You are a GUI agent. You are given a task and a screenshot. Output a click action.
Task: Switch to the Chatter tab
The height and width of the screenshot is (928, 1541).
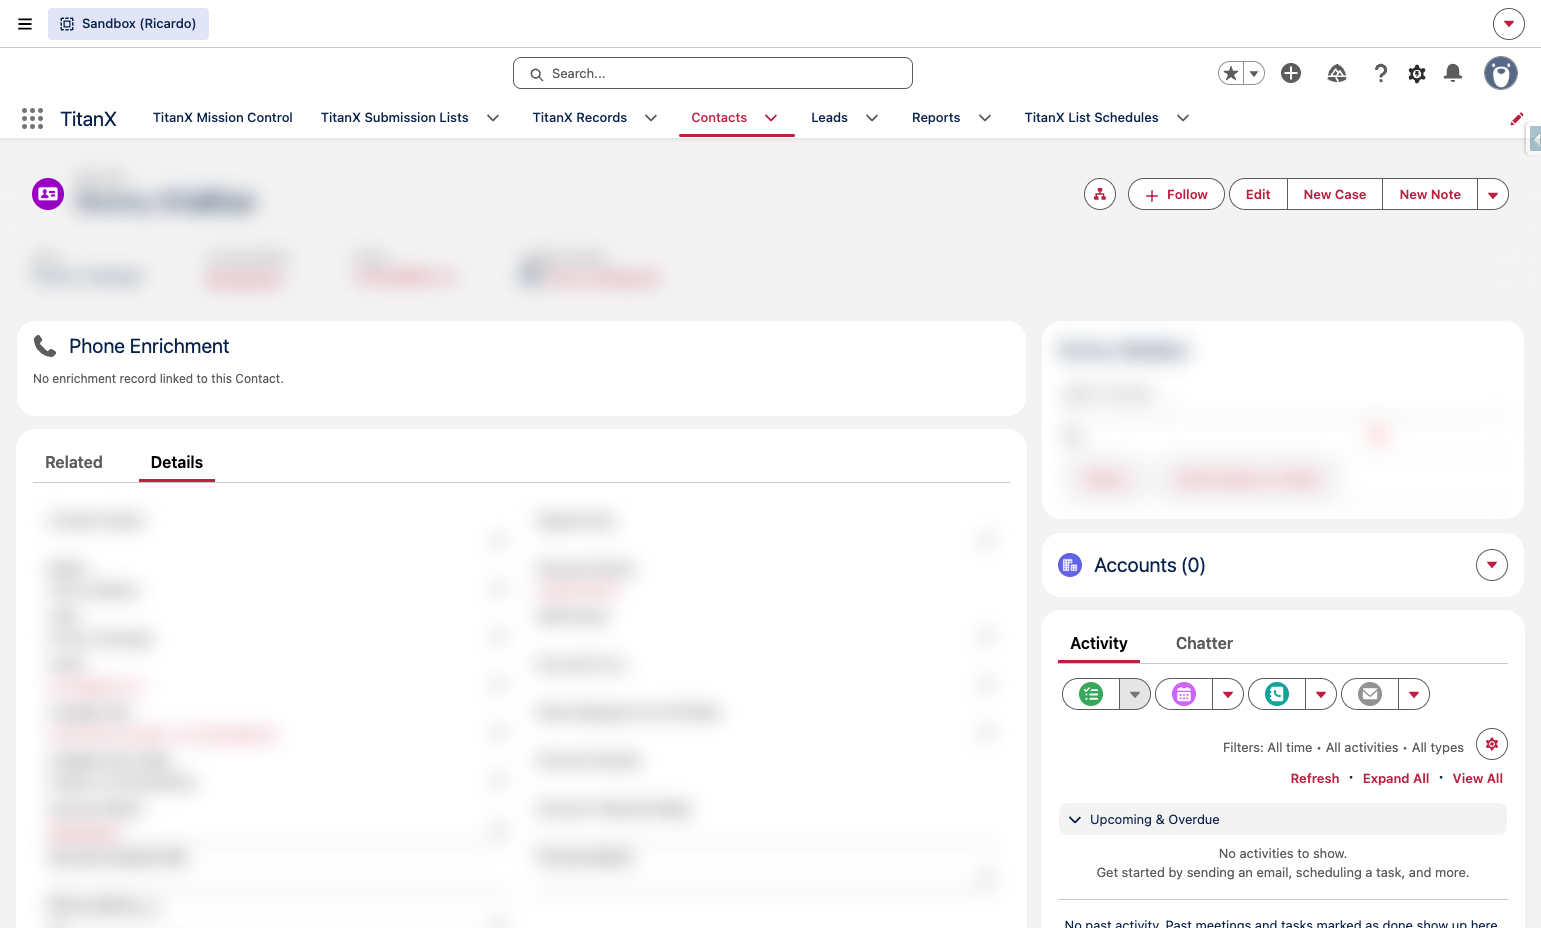tap(1204, 643)
